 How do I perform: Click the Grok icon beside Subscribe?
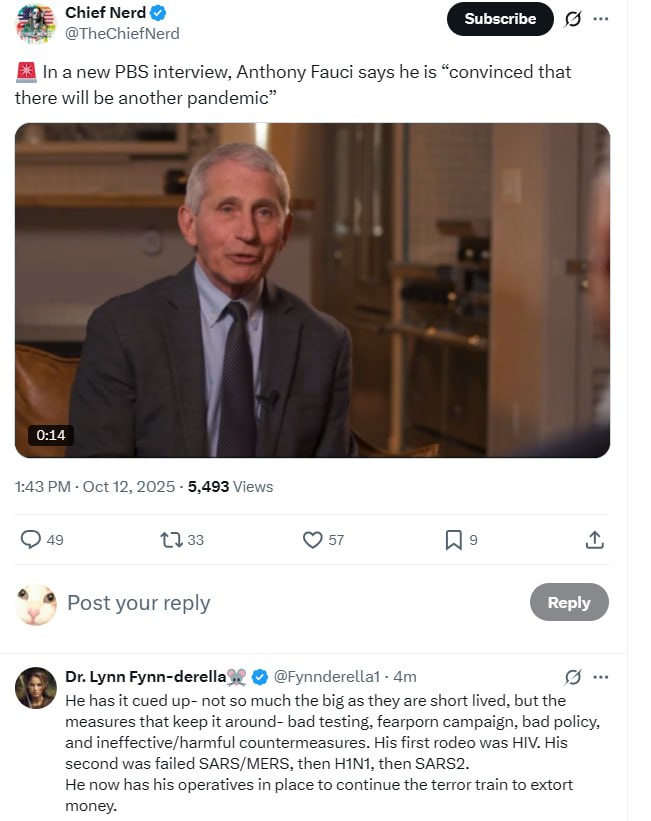(x=573, y=19)
